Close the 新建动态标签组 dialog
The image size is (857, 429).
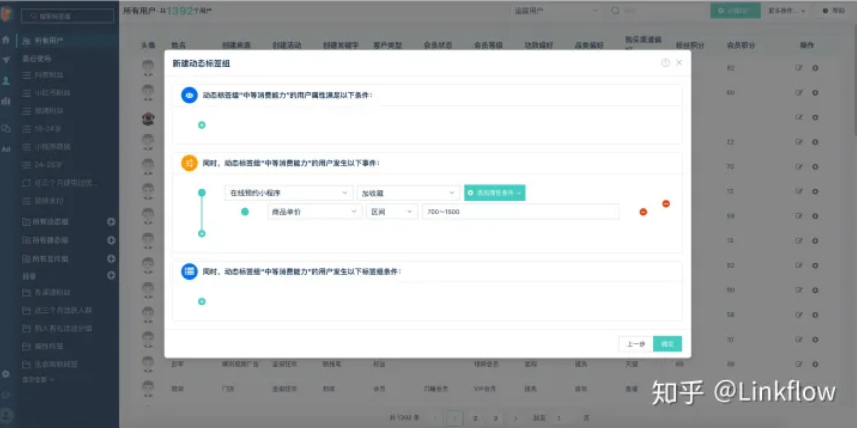point(679,63)
